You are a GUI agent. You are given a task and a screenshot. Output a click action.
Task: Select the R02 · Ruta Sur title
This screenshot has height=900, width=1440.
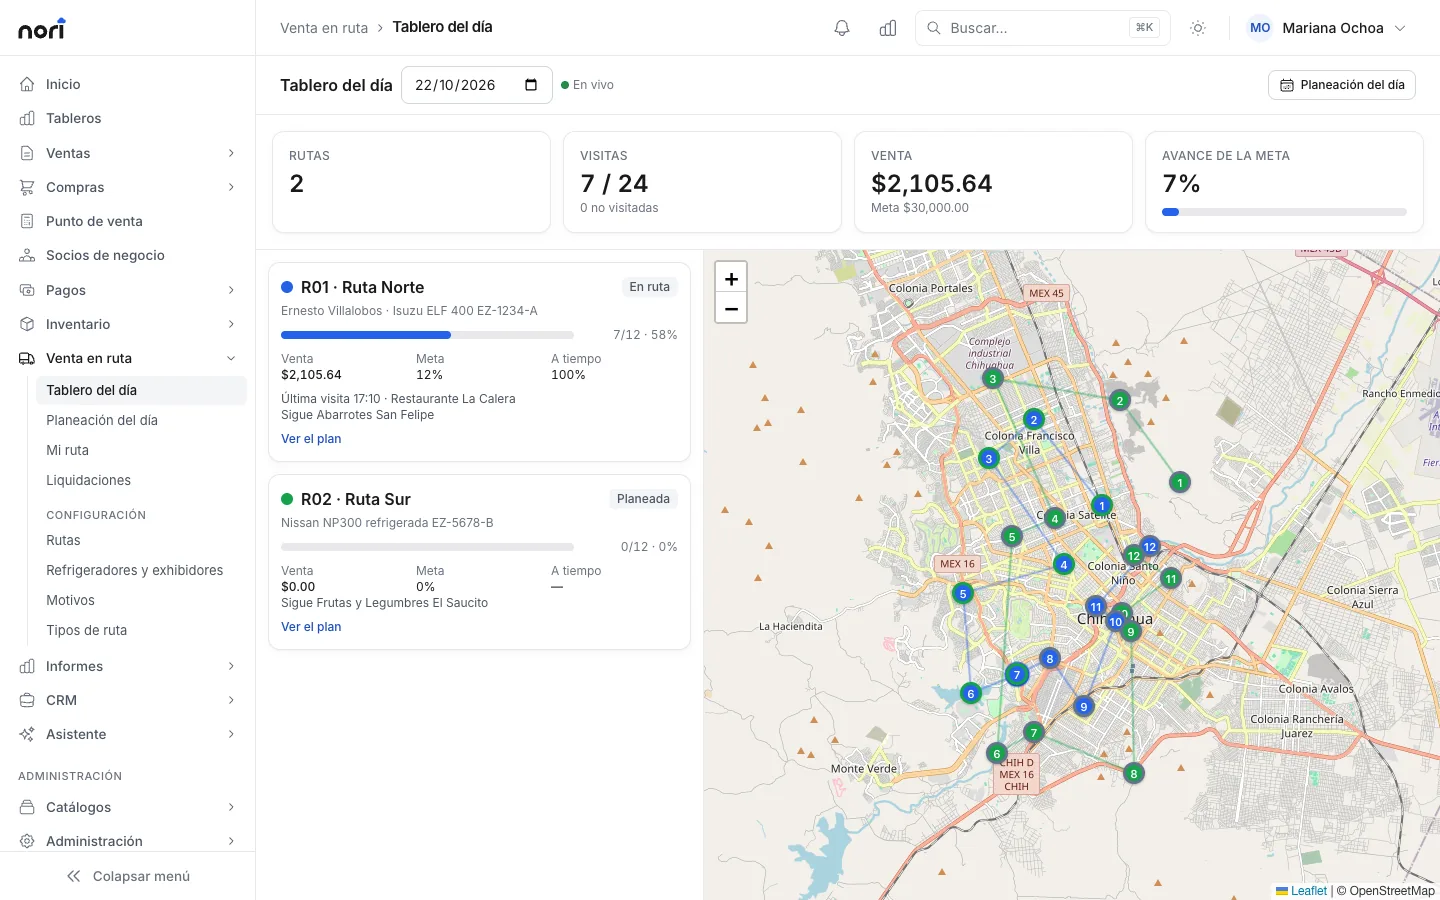tap(356, 499)
